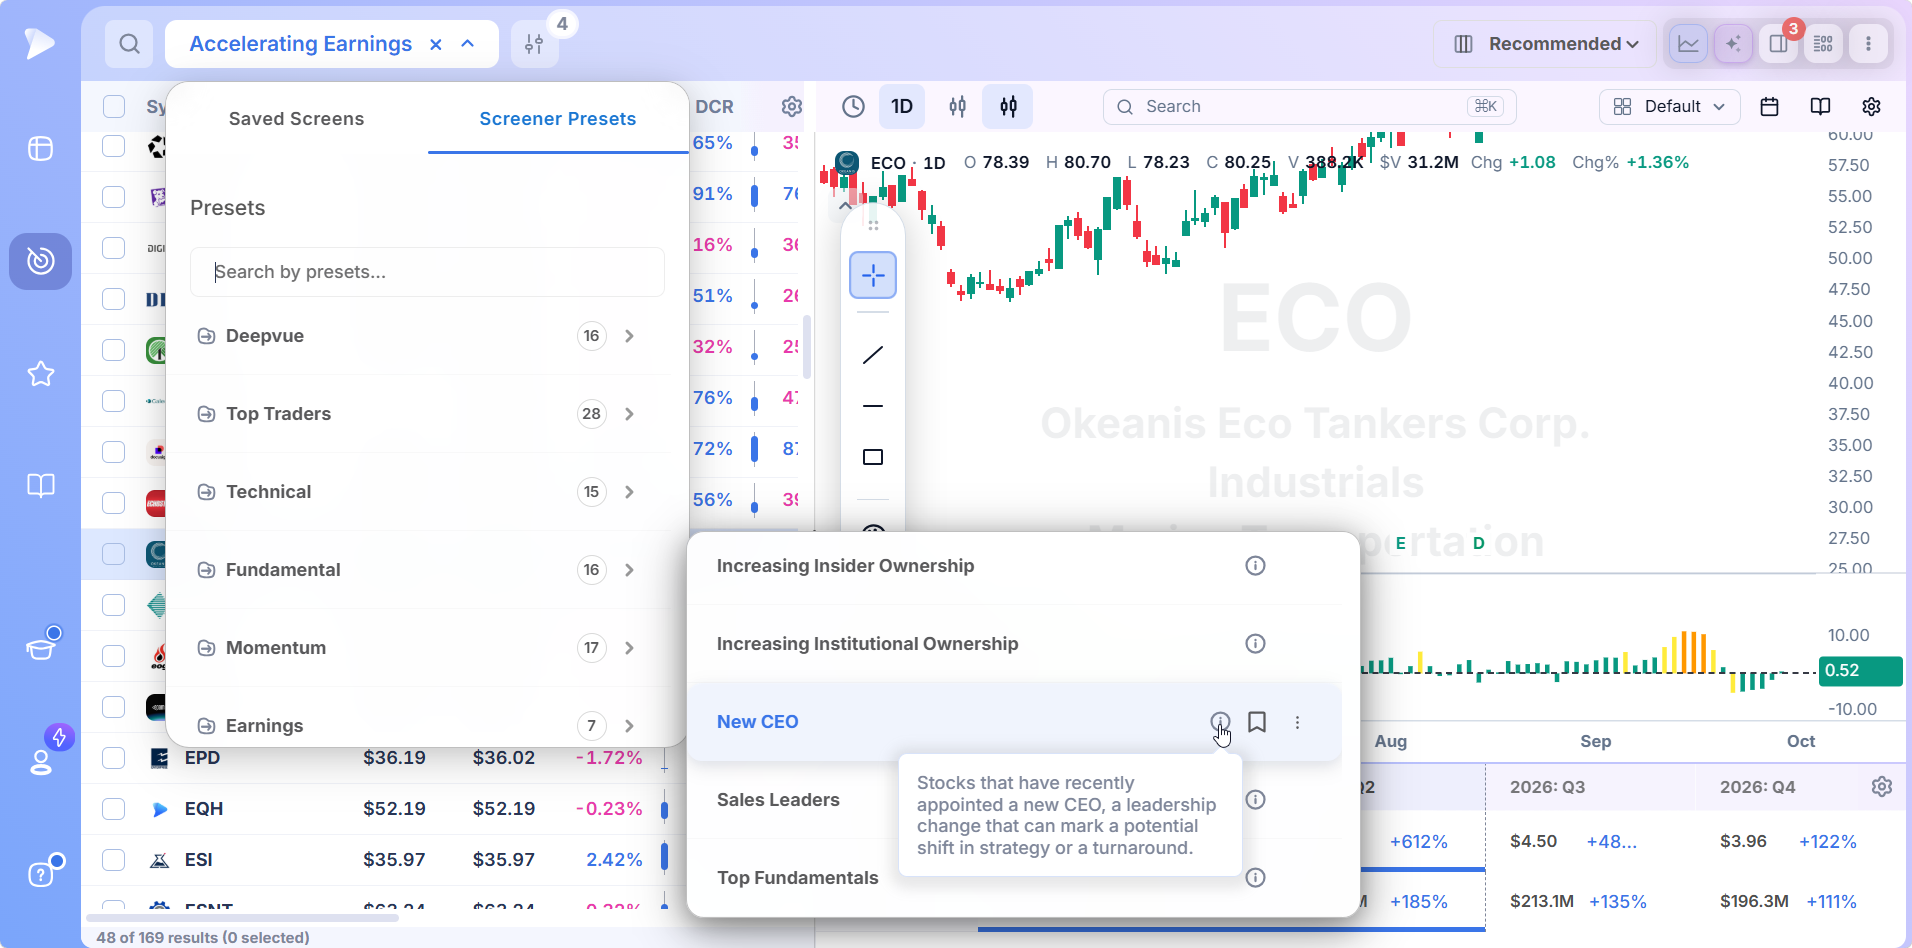Select the 1D timeframe button
1912x948 pixels.
pyautogui.click(x=902, y=107)
